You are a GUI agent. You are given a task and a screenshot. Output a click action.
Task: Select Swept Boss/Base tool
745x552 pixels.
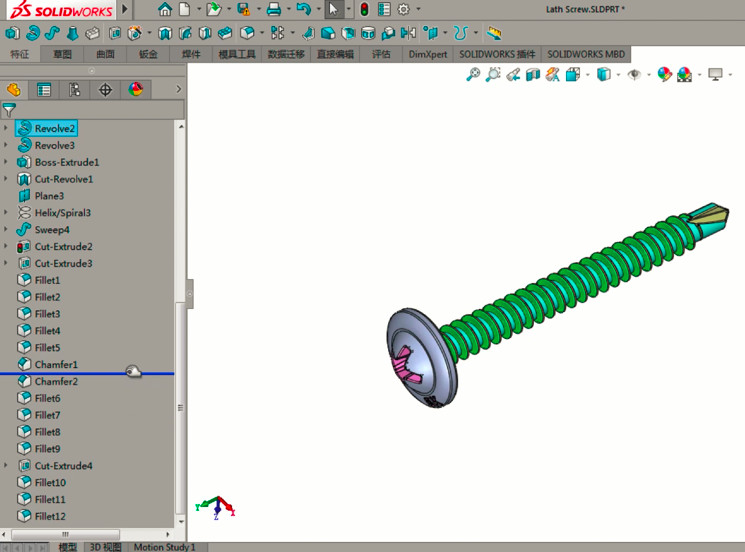52,33
